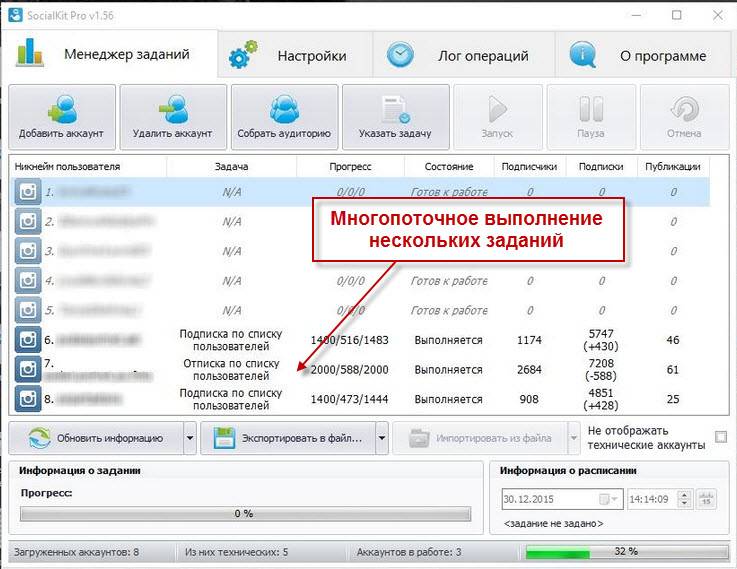Image resolution: width=737 pixels, height=569 pixels.
Task: Click publications count 25
Action: point(673,399)
